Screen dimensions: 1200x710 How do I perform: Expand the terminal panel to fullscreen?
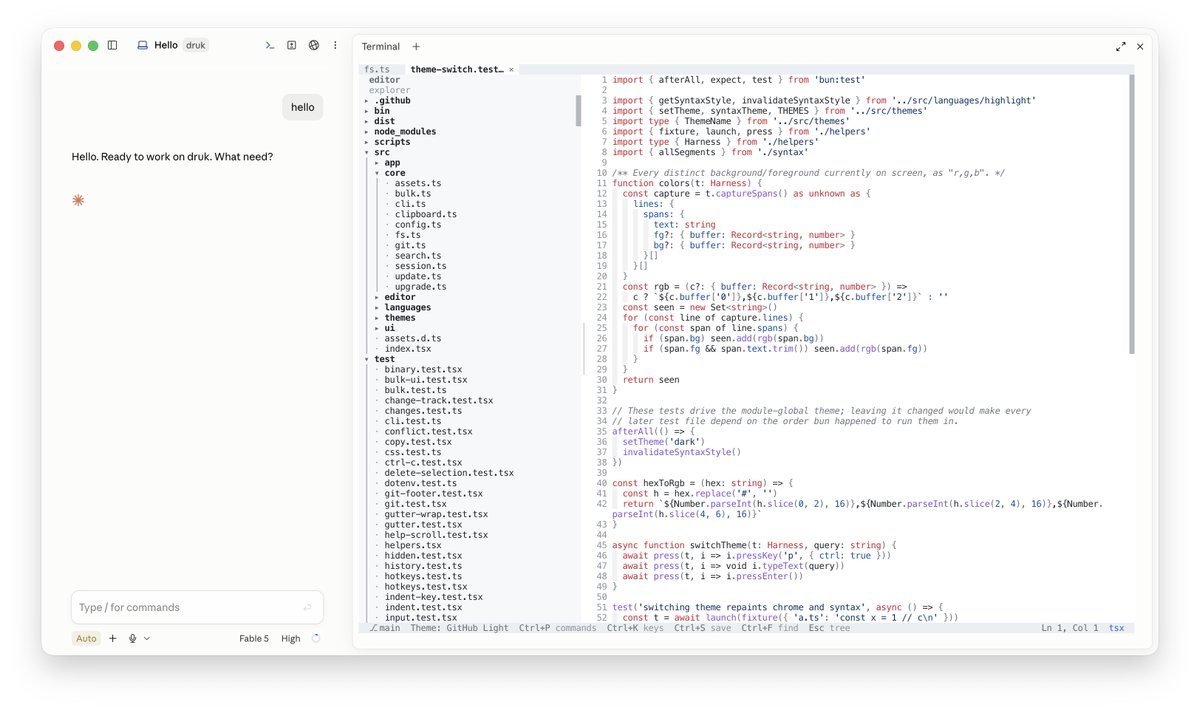[1121, 46]
